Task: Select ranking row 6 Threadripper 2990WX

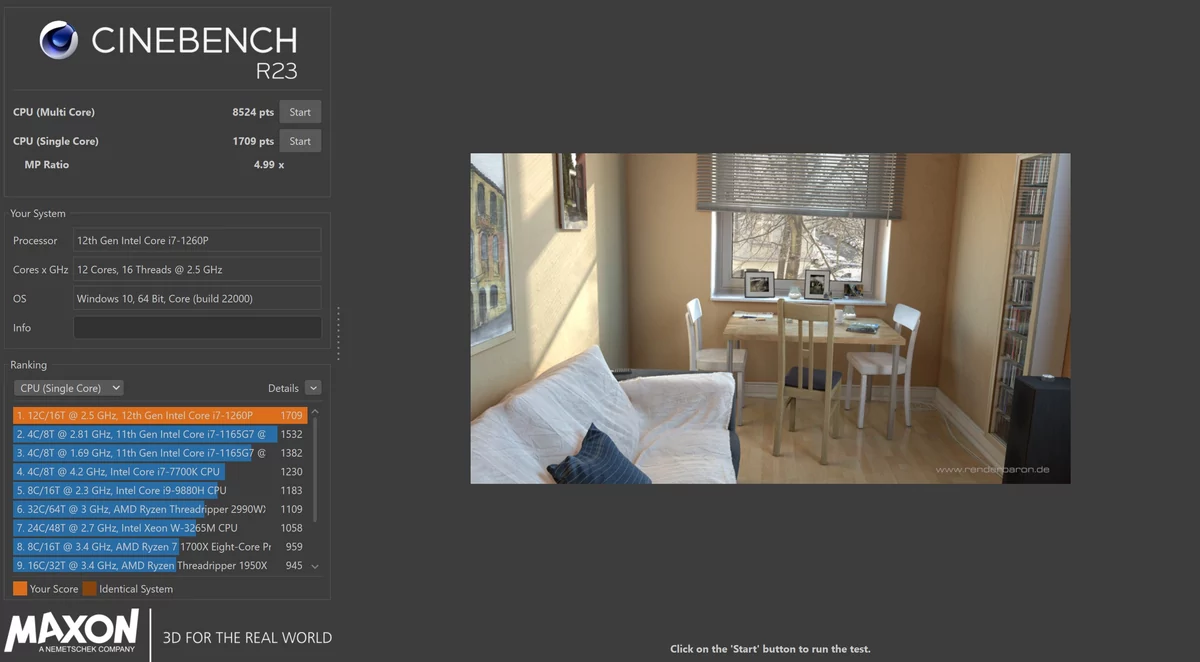Action: click(160, 509)
